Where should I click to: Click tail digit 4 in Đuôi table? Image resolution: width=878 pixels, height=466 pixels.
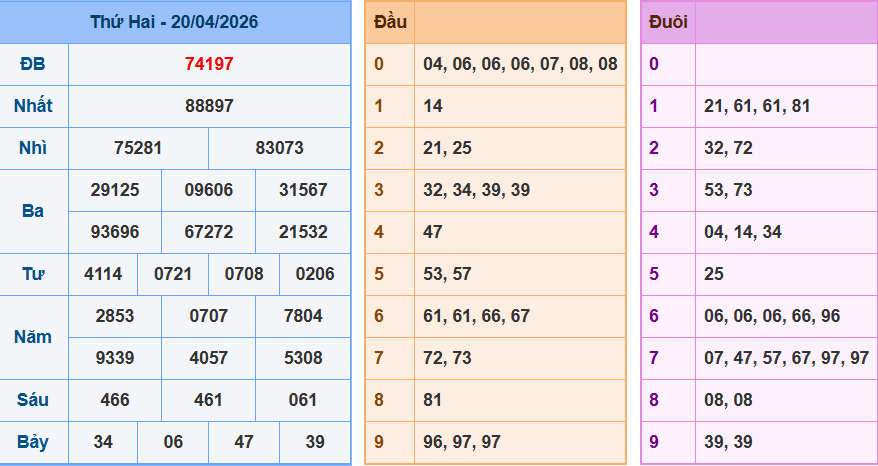654,232
